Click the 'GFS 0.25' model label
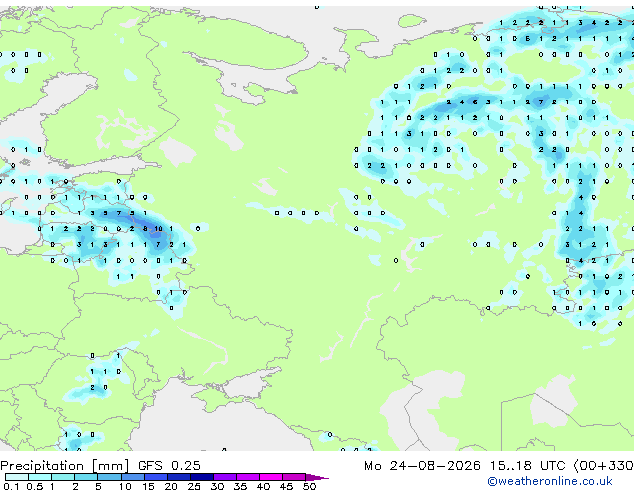634x490 pixels. [x=169, y=466]
